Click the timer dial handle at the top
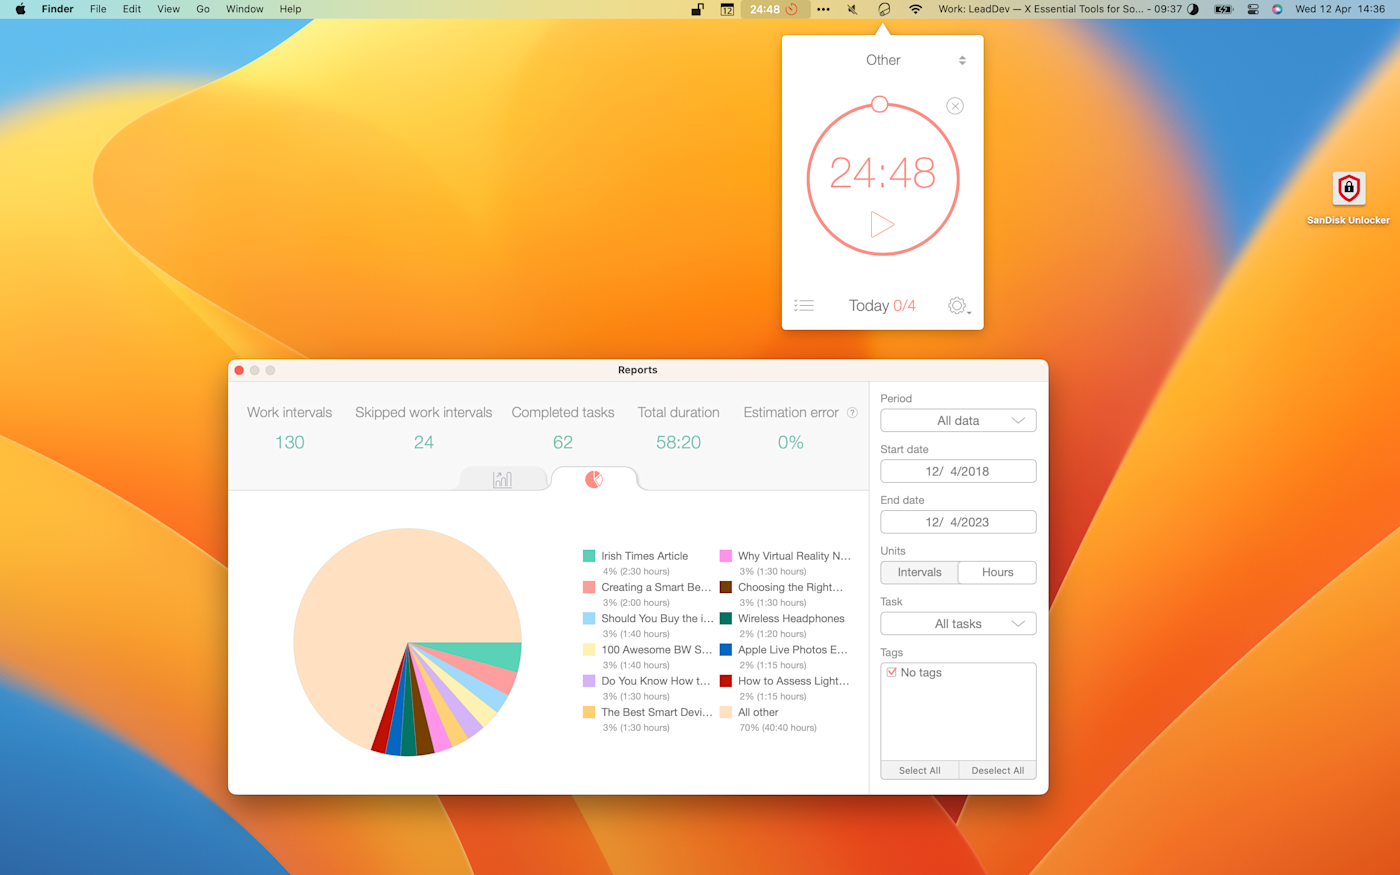The width and height of the screenshot is (1400, 875). click(879, 104)
